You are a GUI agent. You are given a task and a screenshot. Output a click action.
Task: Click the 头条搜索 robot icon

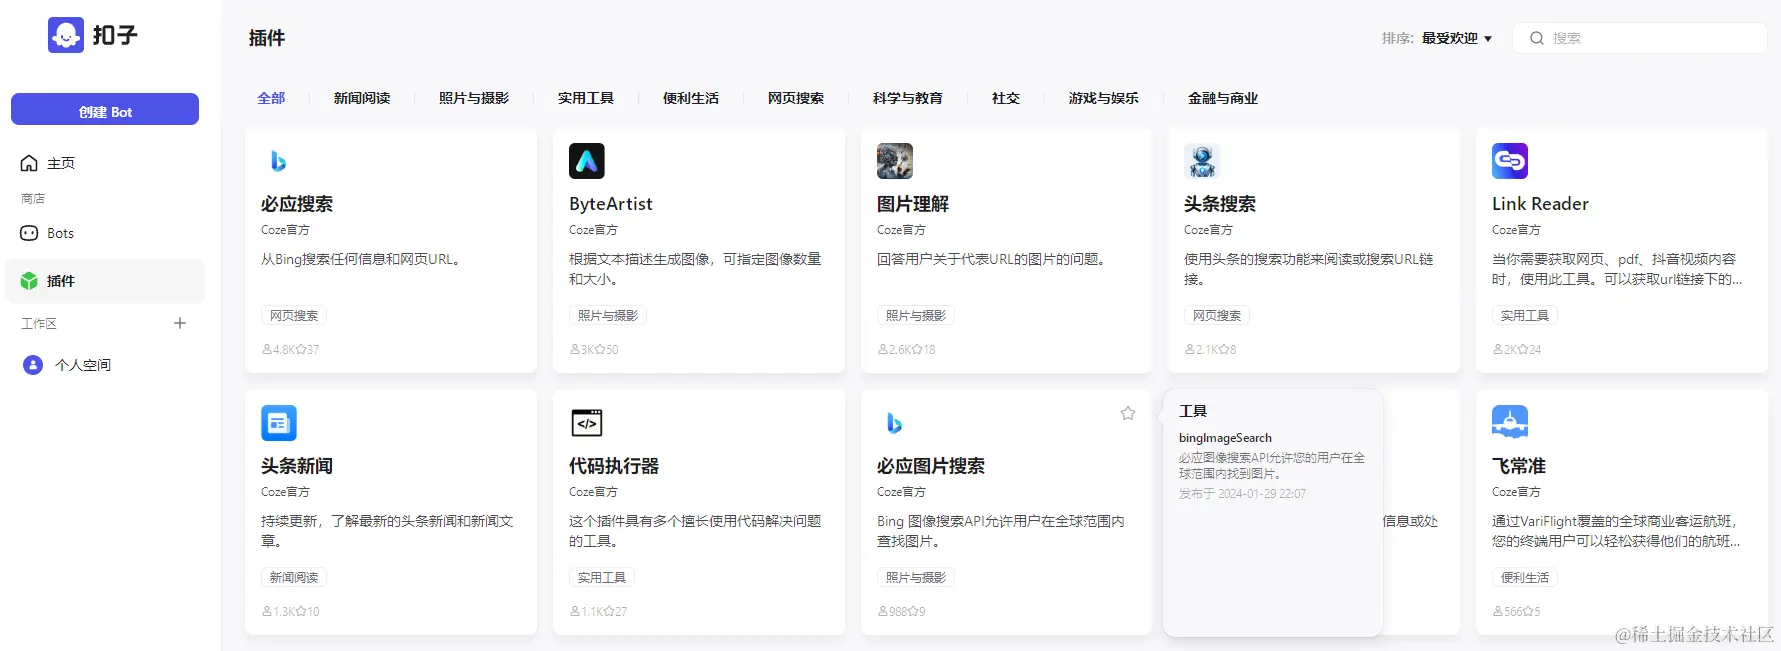pyautogui.click(x=1202, y=161)
